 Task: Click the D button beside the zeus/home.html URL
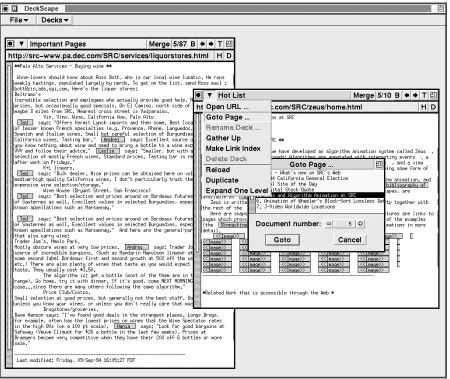[x=433, y=107]
